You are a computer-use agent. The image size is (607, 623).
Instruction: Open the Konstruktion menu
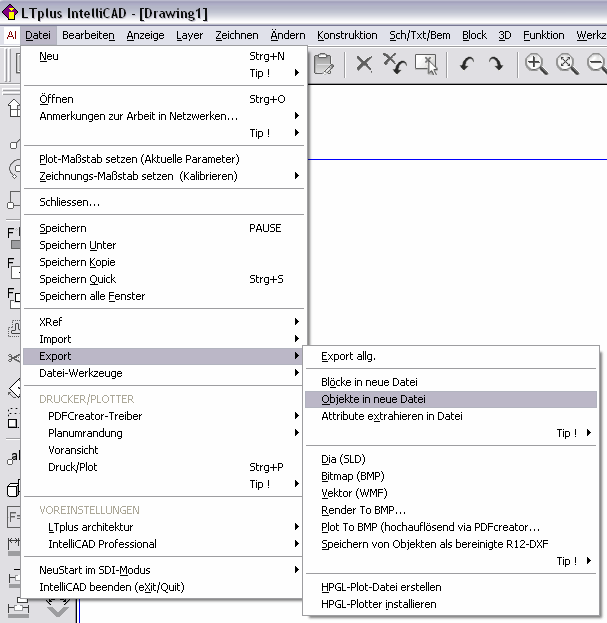(x=347, y=35)
